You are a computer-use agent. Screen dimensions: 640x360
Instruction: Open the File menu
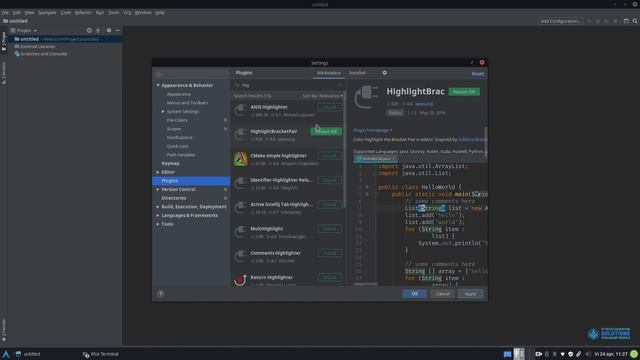pyautogui.click(x=5, y=13)
